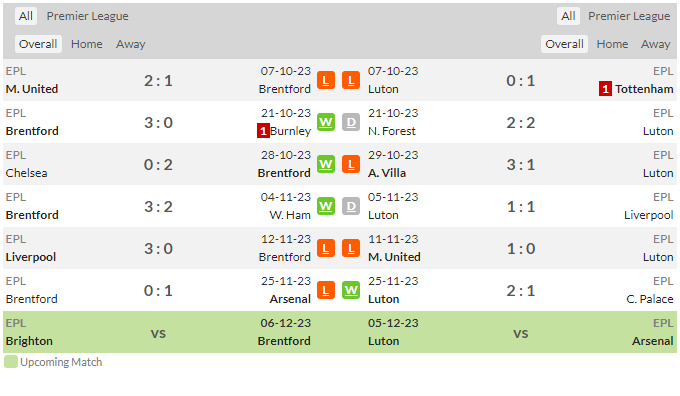Select the left-side All filter

tap(26, 16)
